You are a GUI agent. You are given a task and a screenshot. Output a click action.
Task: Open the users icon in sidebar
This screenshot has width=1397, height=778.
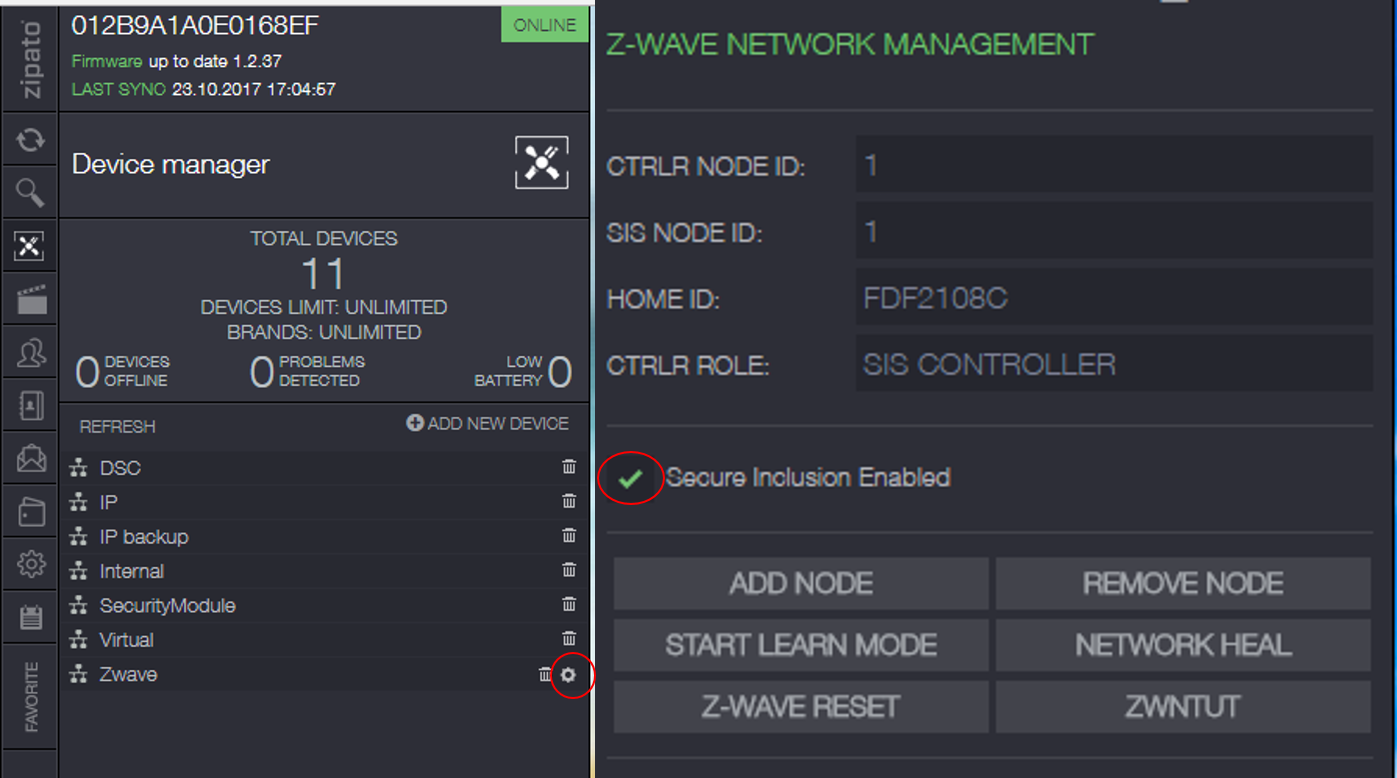(31, 352)
